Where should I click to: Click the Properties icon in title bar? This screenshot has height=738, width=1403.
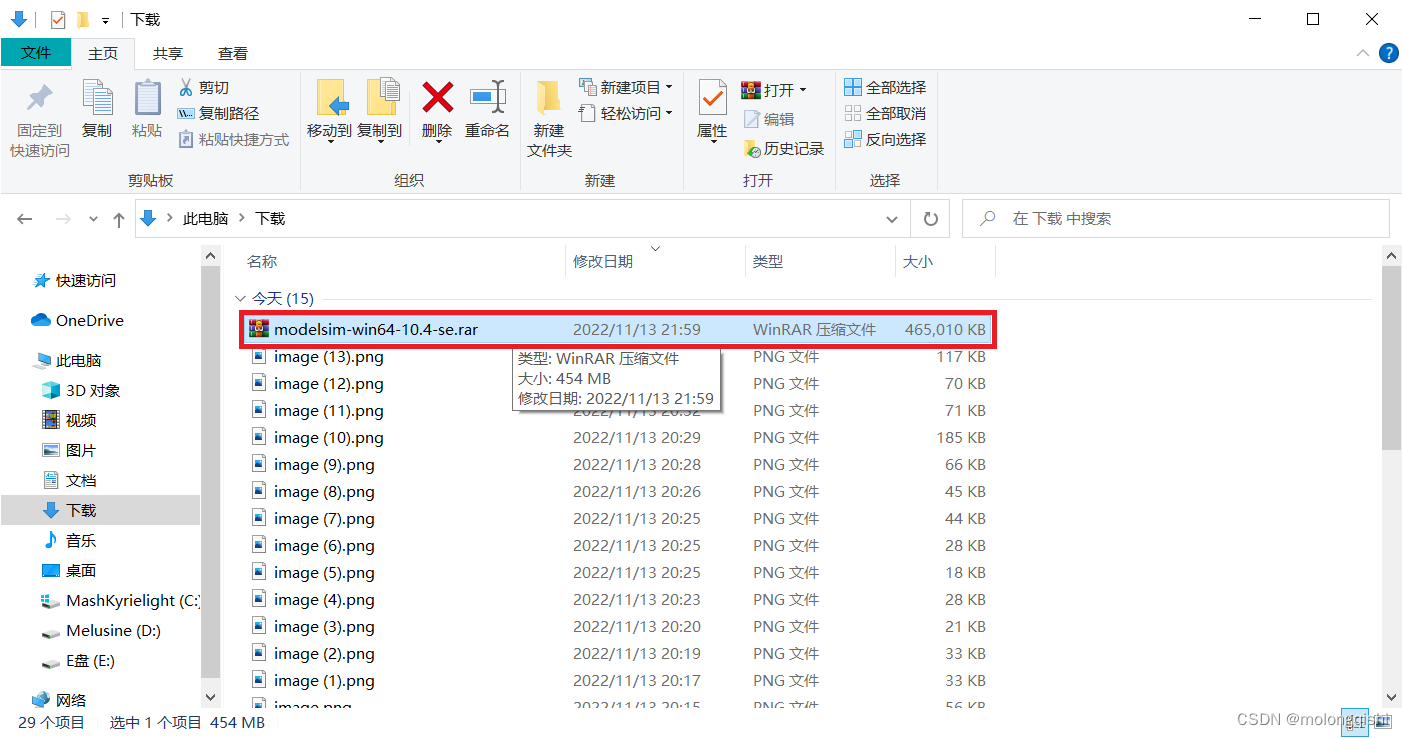(x=57, y=19)
